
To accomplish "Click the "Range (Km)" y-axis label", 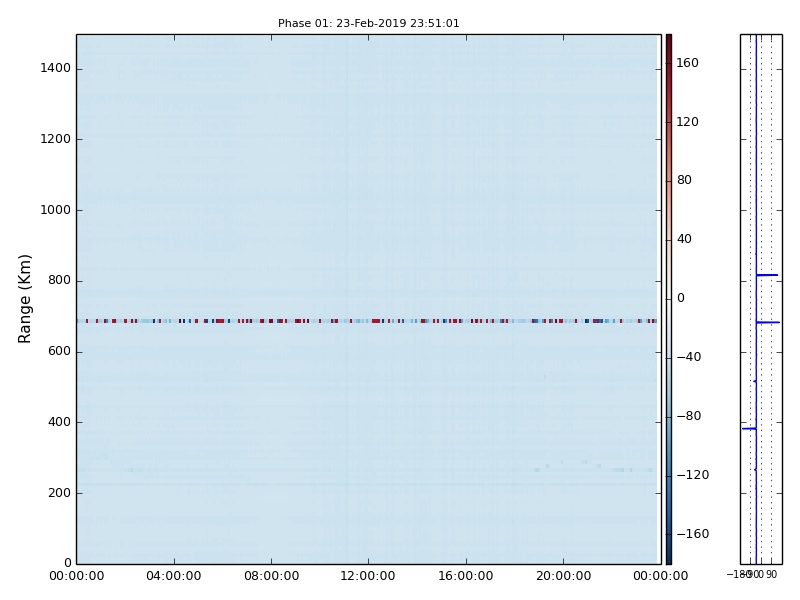I will (26, 298).
